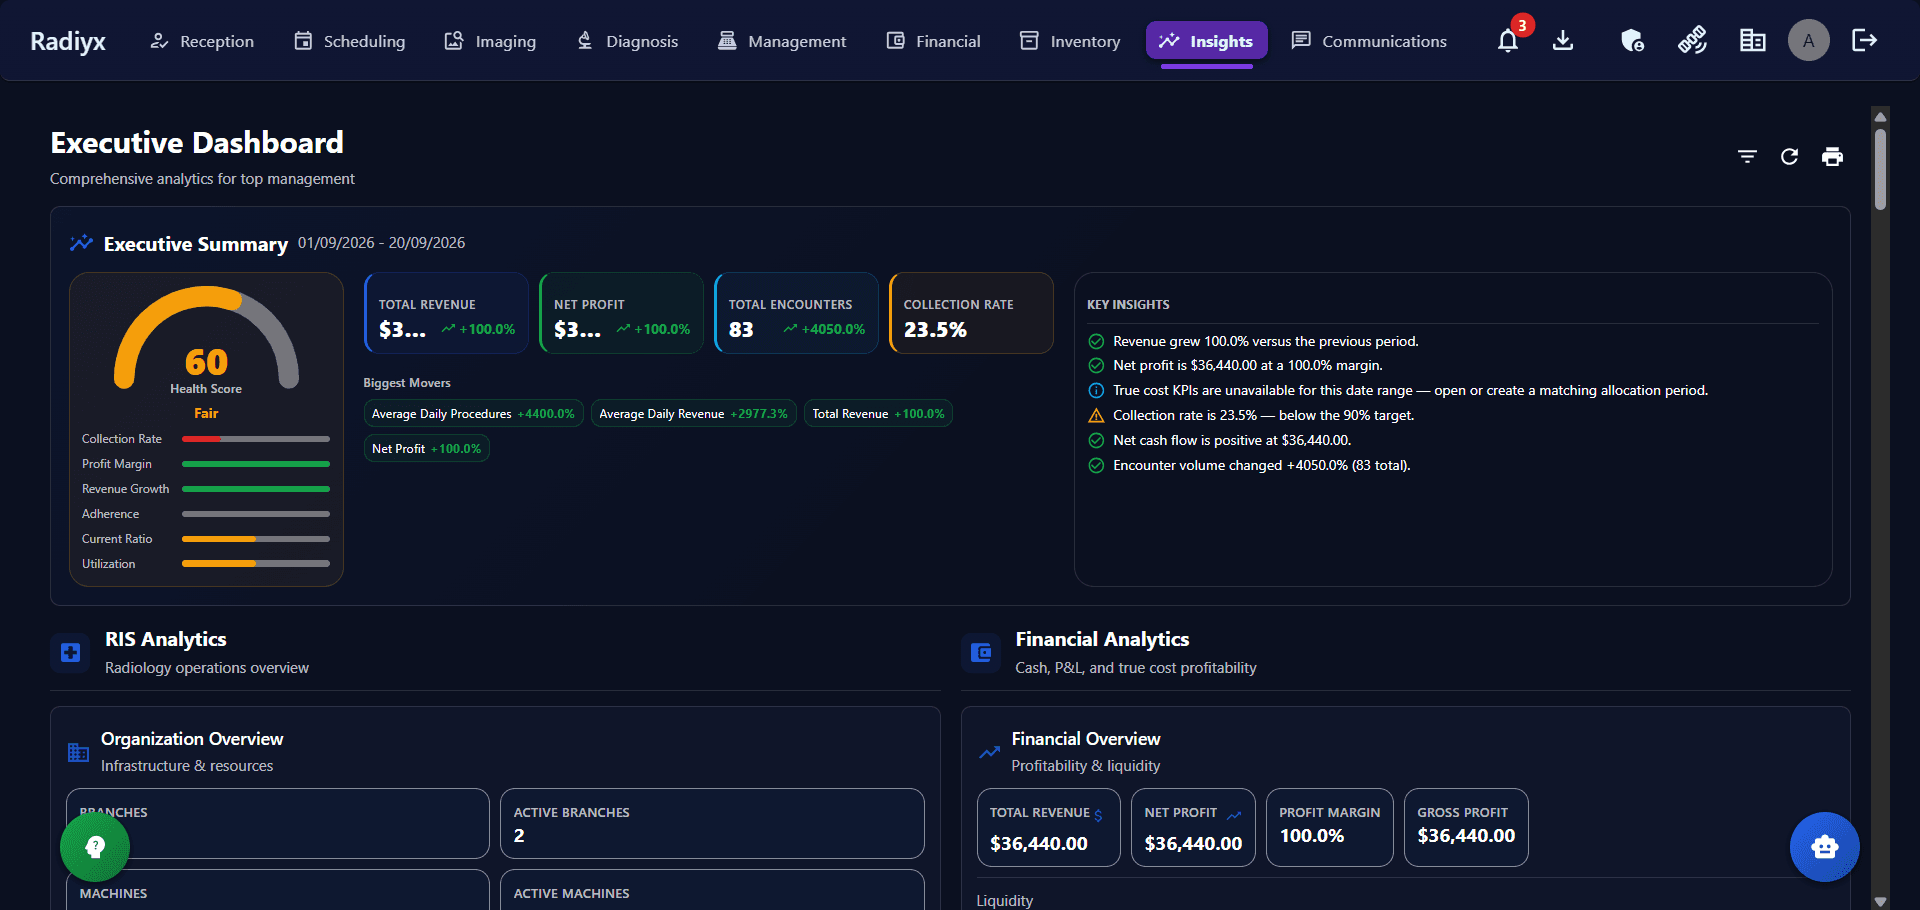1920x910 pixels.
Task: Click the Collection Rate progress bar
Action: click(256, 439)
